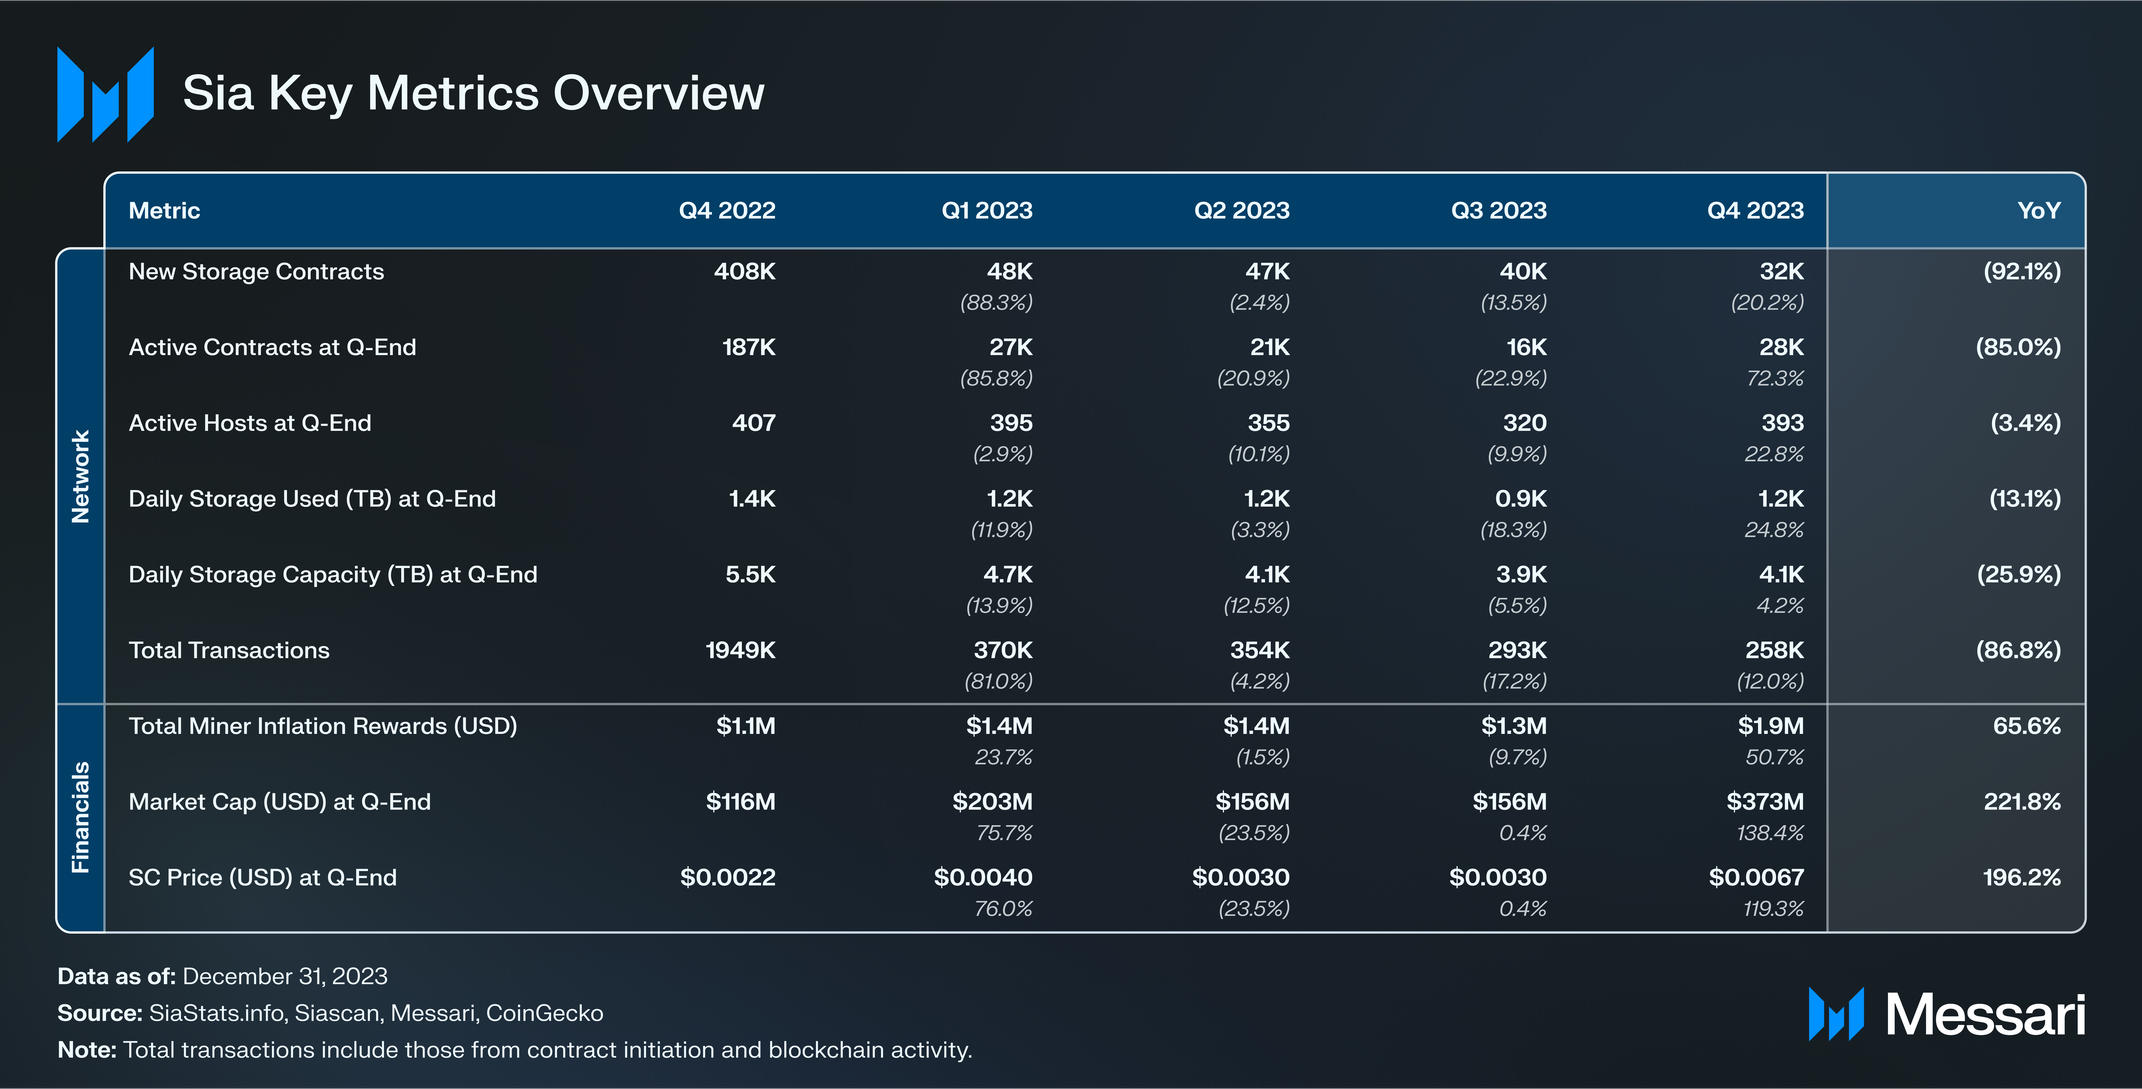
Task: Click the 408K Q4 2022 contracts value
Action: tap(744, 272)
